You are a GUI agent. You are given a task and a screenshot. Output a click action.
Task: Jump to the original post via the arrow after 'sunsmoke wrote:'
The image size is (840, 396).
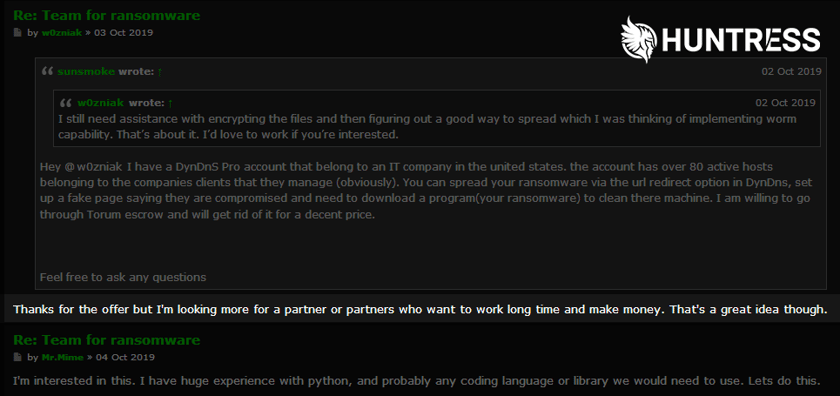click(x=160, y=71)
